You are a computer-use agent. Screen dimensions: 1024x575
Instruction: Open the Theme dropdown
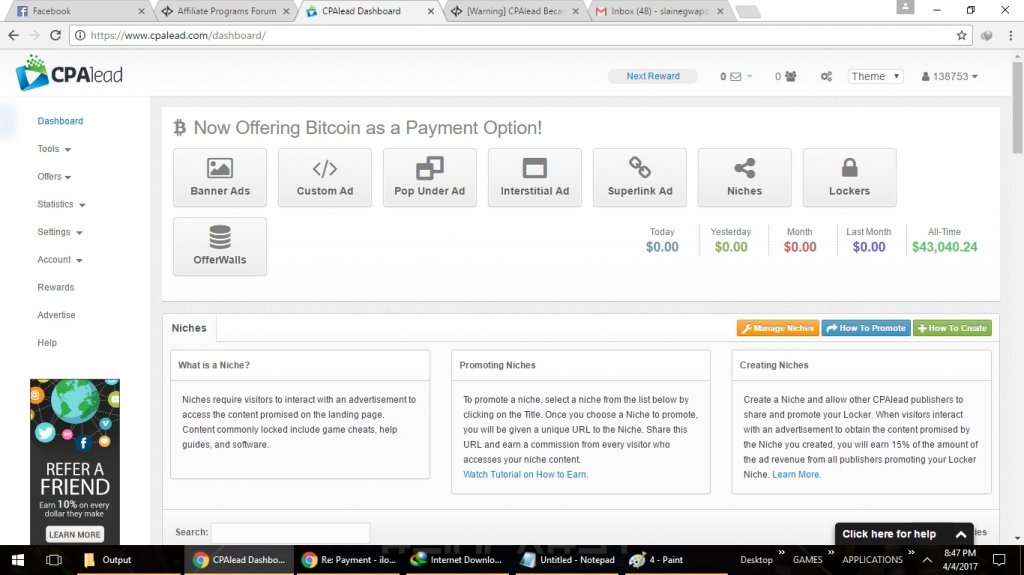click(x=875, y=76)
